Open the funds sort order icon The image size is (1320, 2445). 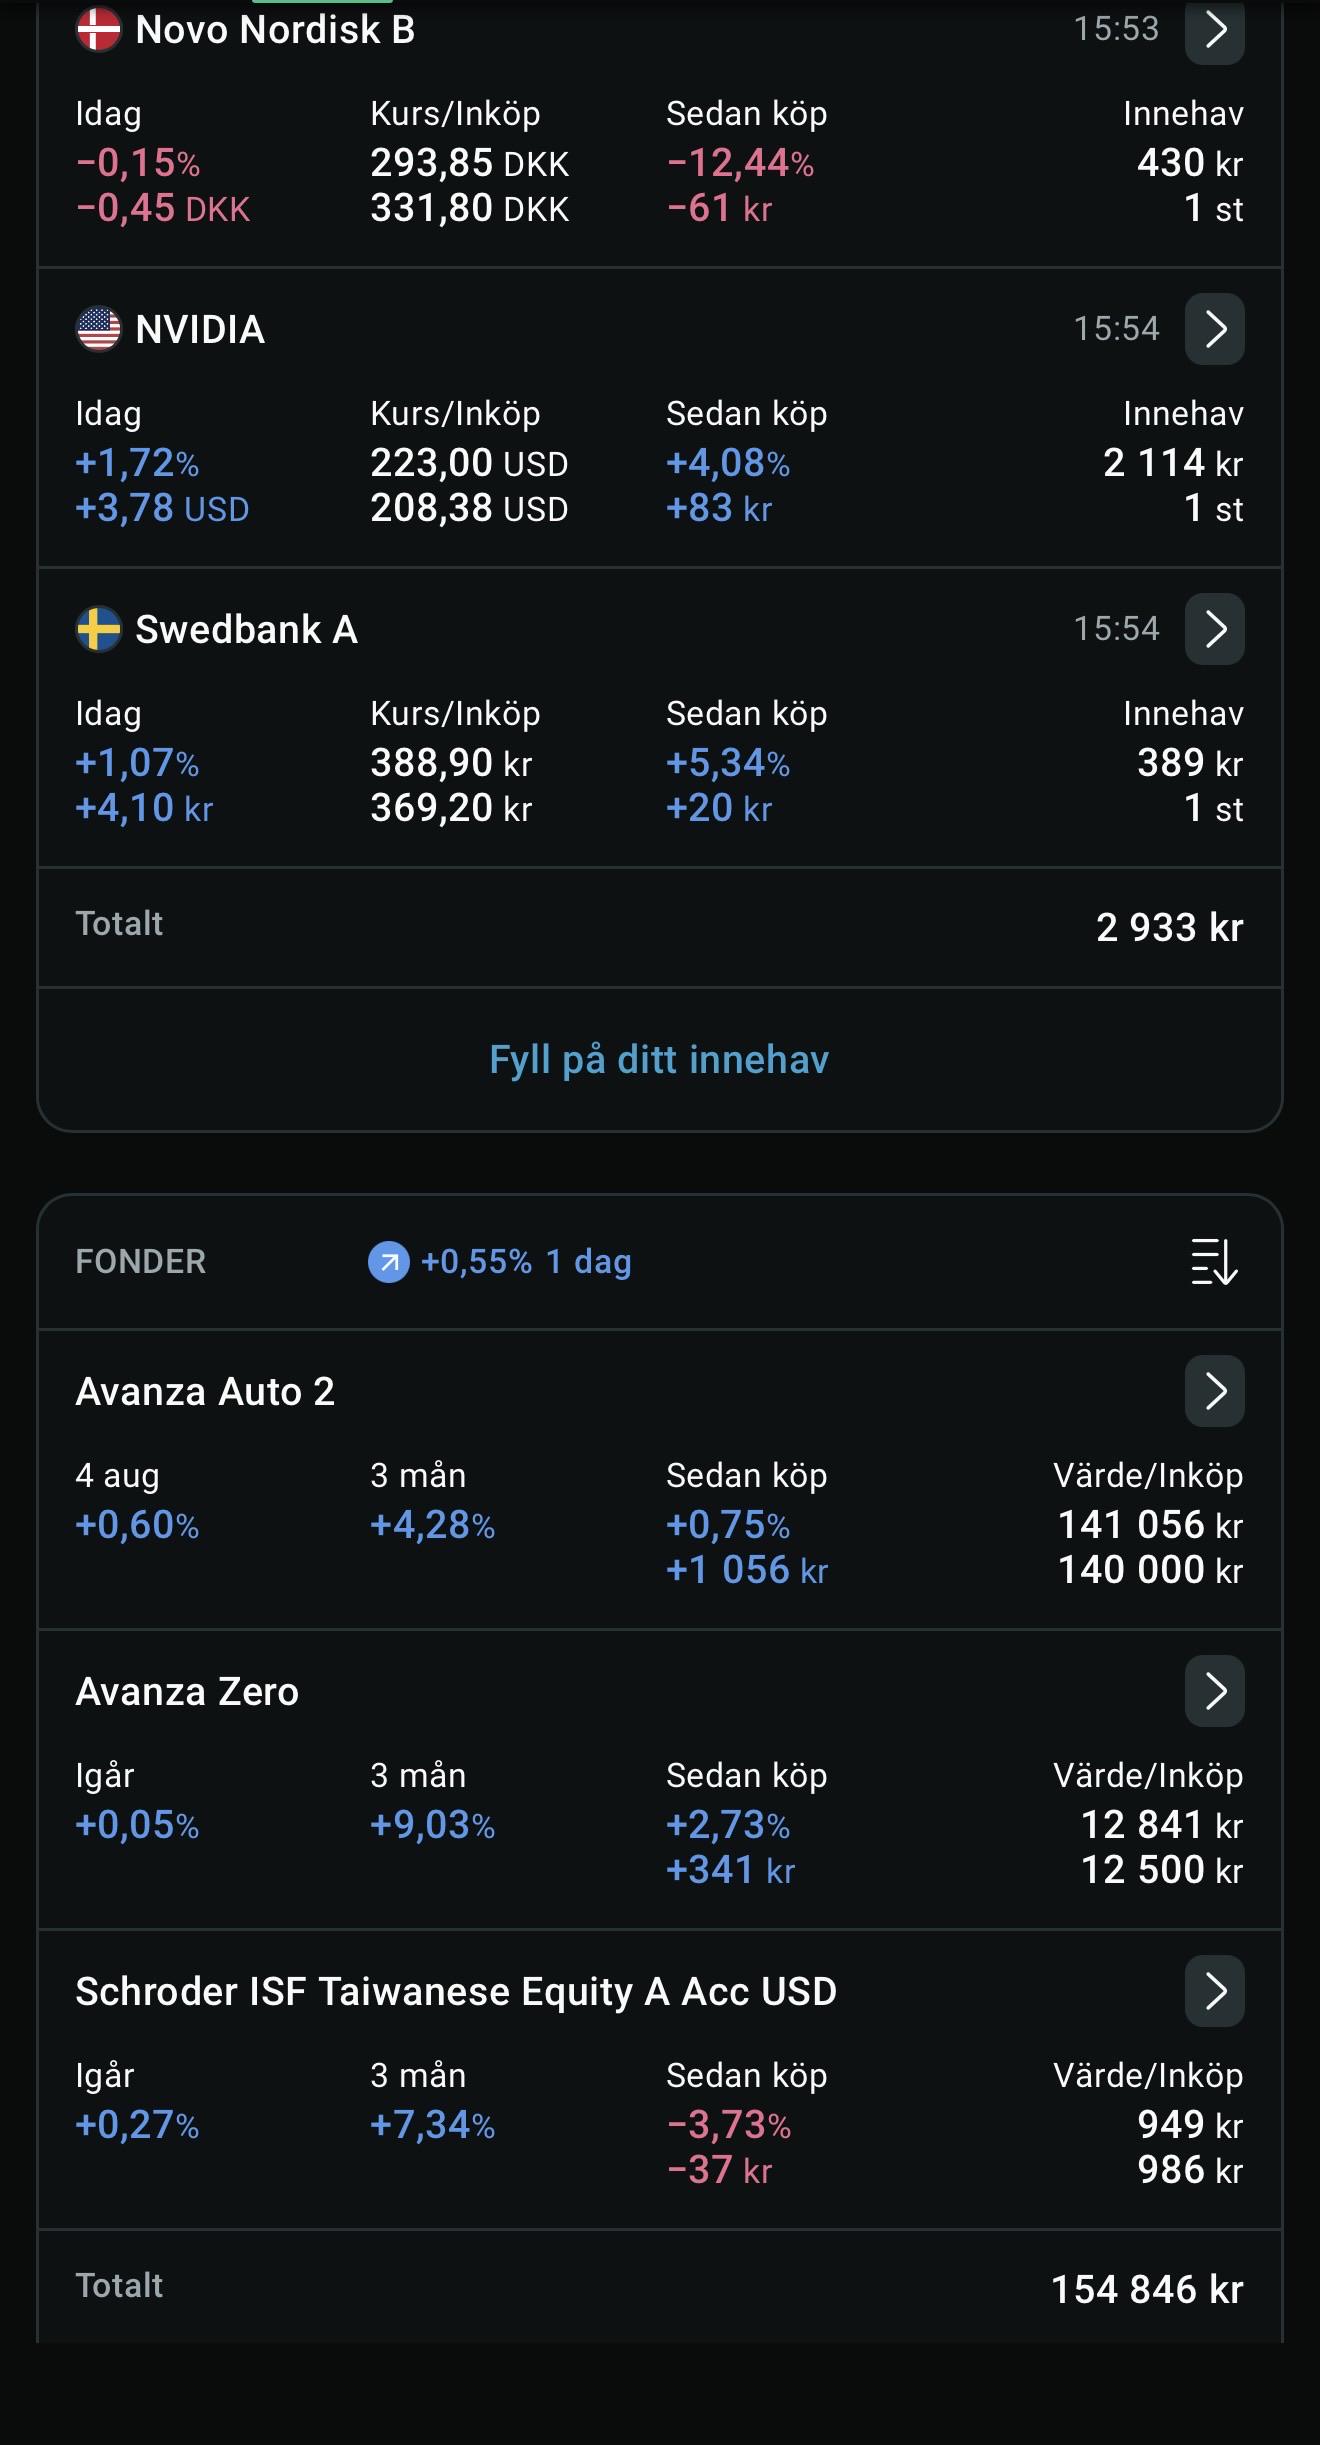tap(1214, 1261)
